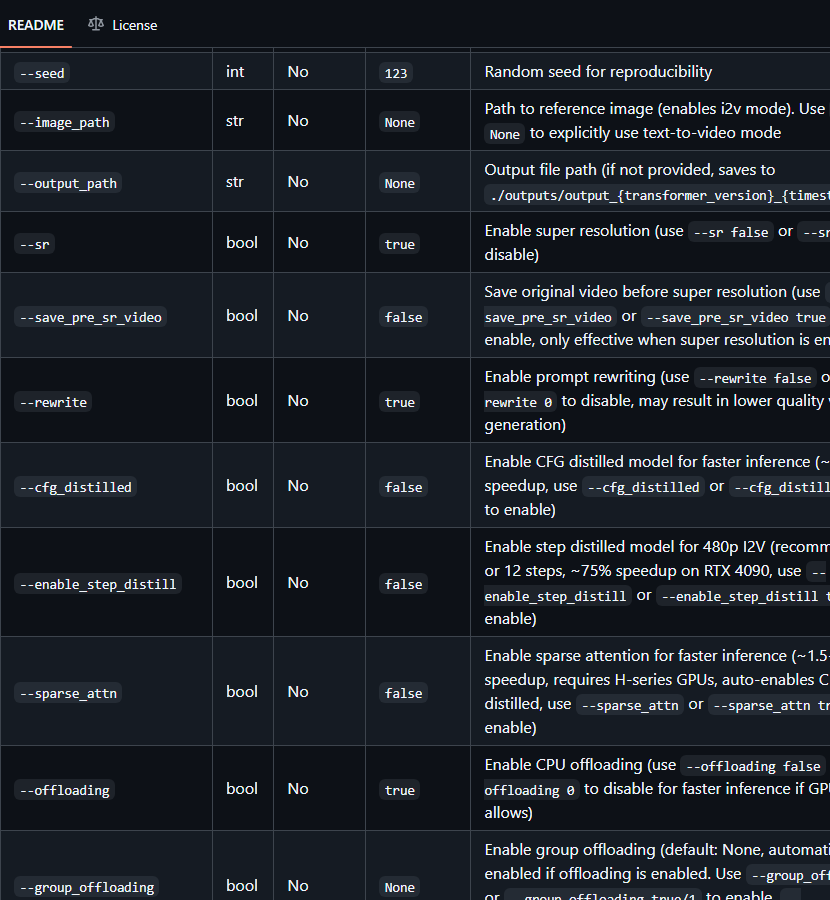Click the outputs path code snippet

pos(657,195)
